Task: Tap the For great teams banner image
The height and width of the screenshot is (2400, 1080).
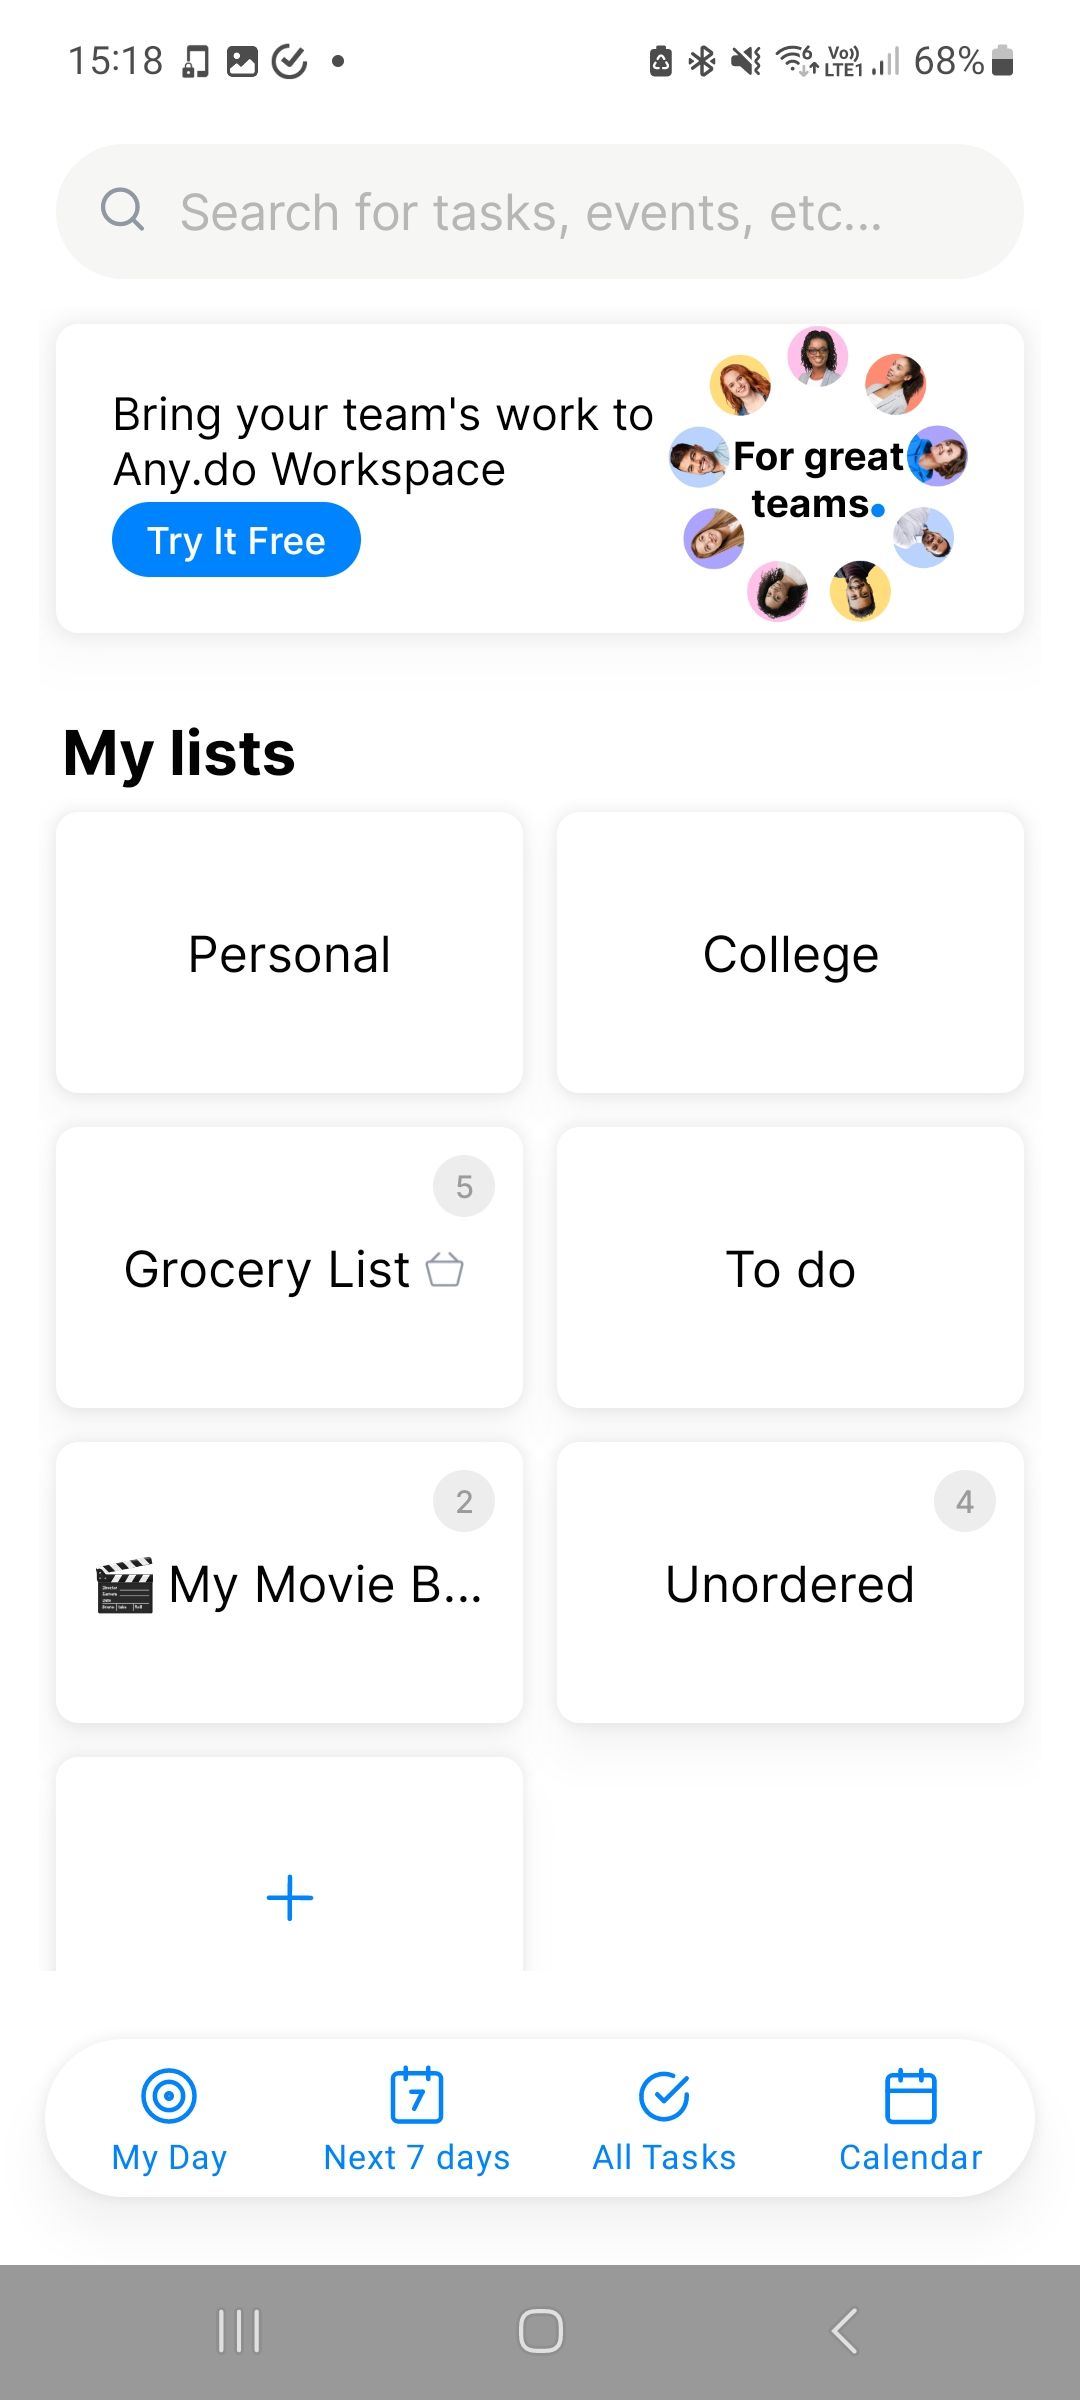Action: [x=819, y=476]
